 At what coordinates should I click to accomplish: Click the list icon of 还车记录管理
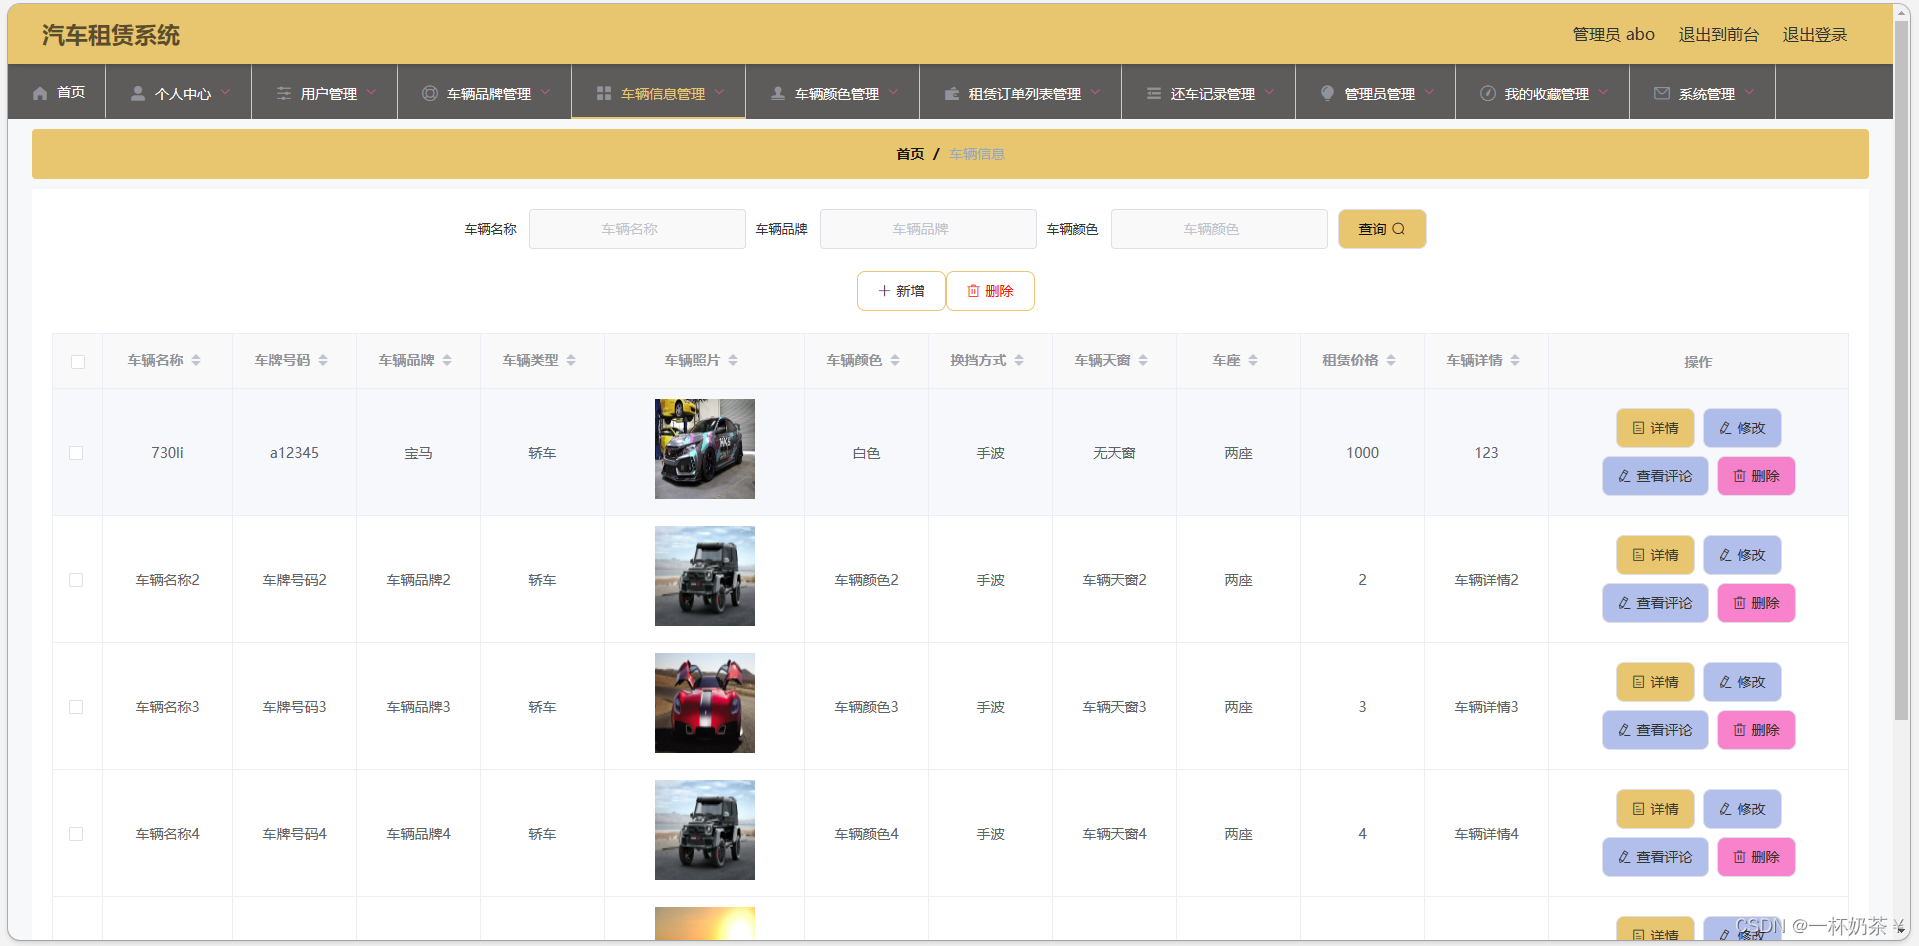1154,93
